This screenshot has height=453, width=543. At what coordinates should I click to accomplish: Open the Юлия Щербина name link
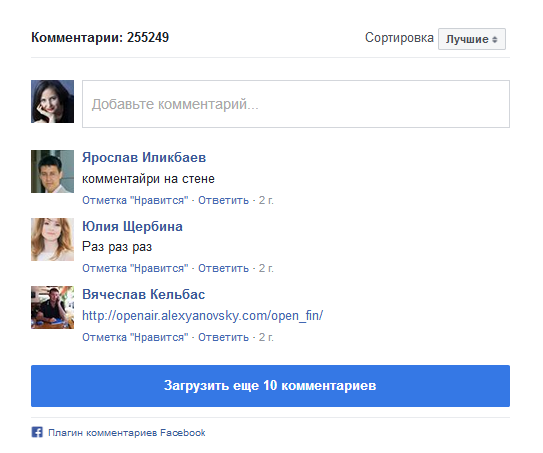tap(132, 226)
